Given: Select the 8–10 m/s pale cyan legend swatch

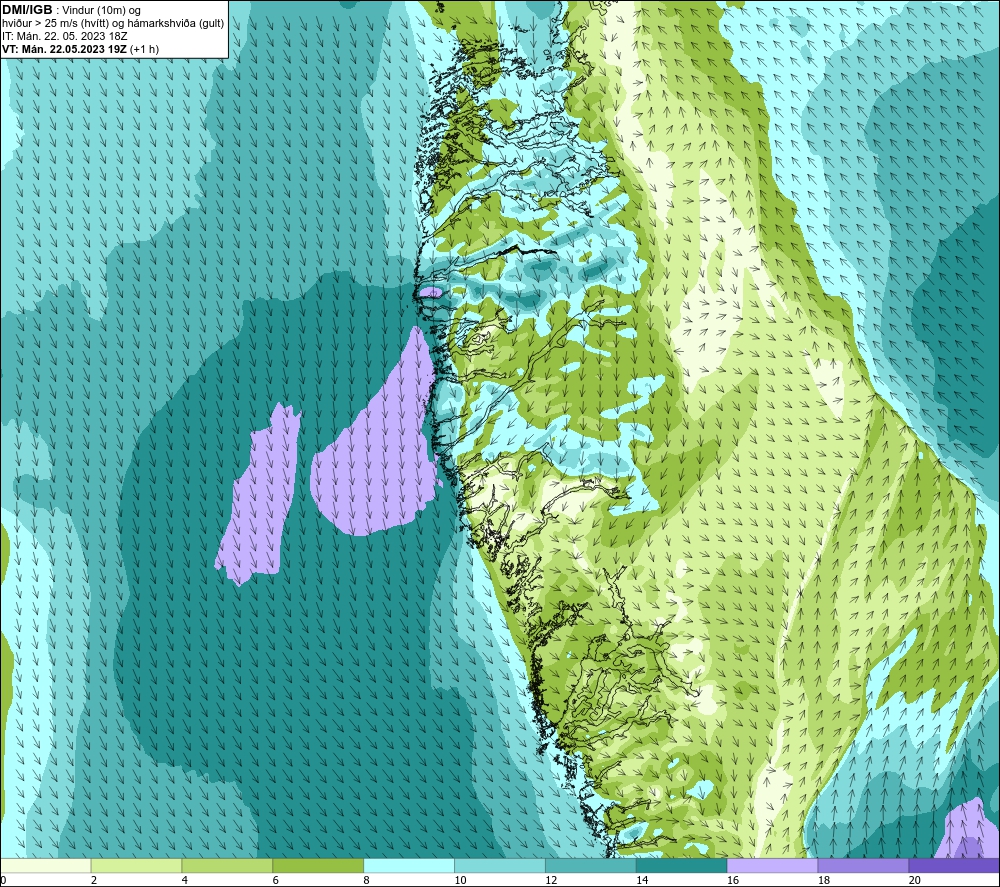Looking at the screenshot, I should pyautogui.click(x=409, y=866).
